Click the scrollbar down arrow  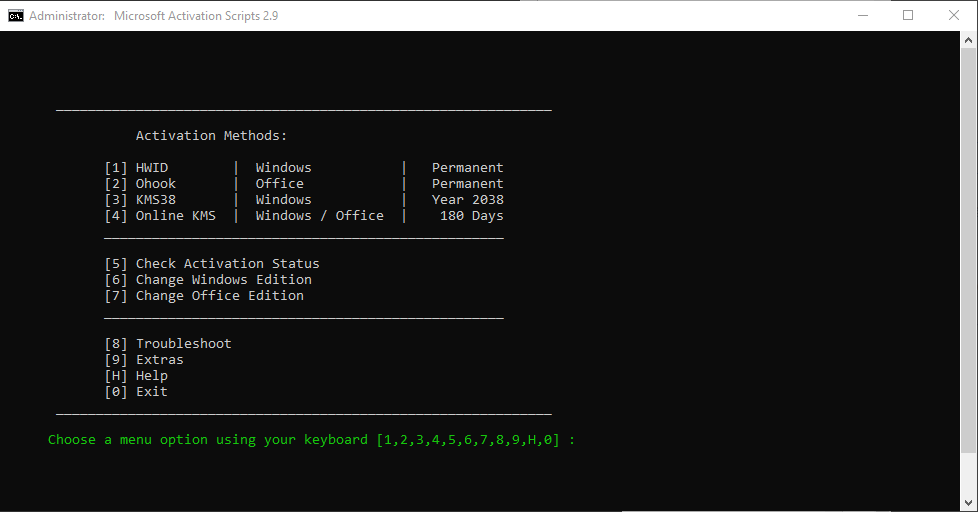(x=969, y=503)
